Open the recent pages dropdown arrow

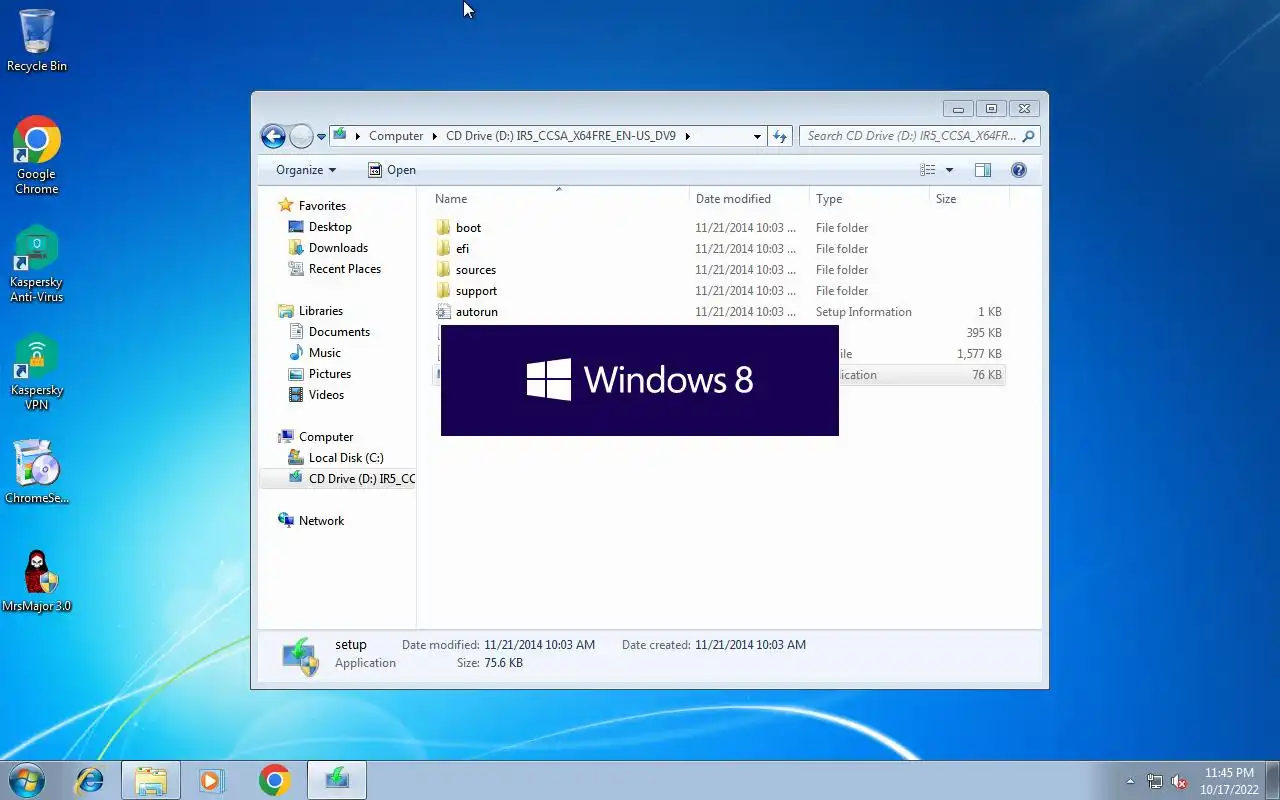[x=321, y=136]
